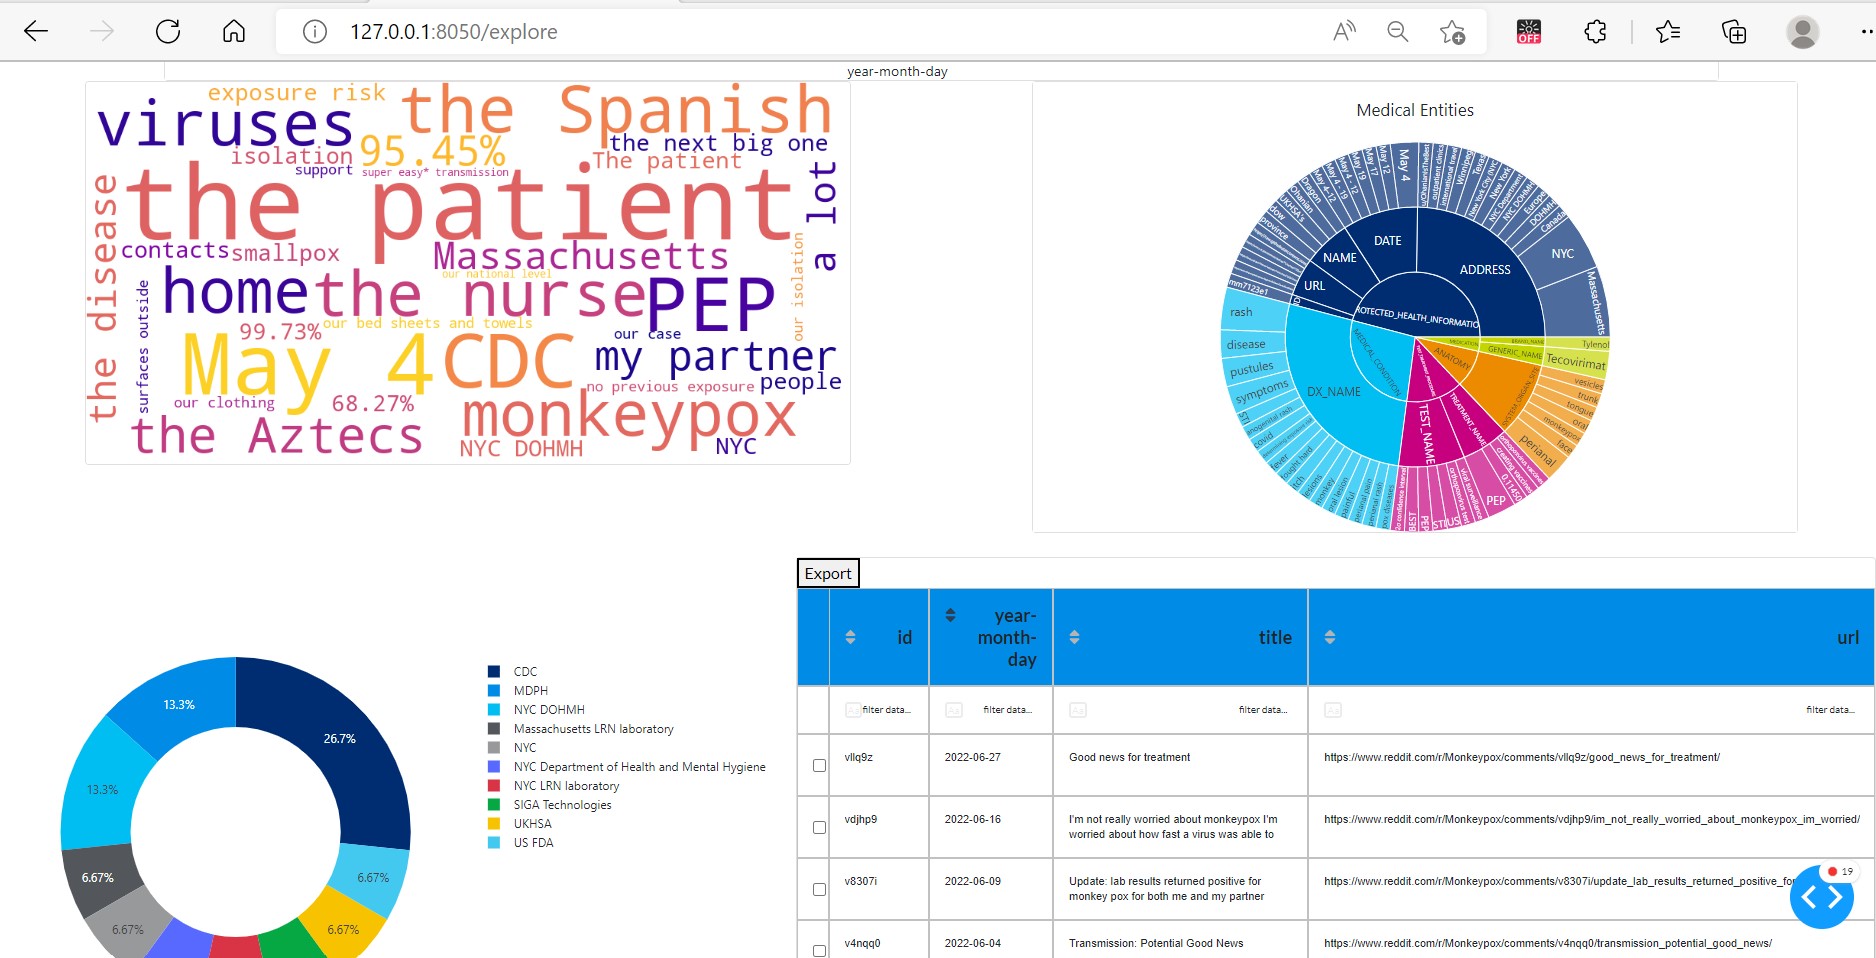Open the Extensions puzzle menu
This screenshot has width=1876, height=958.
point(1595,32)
